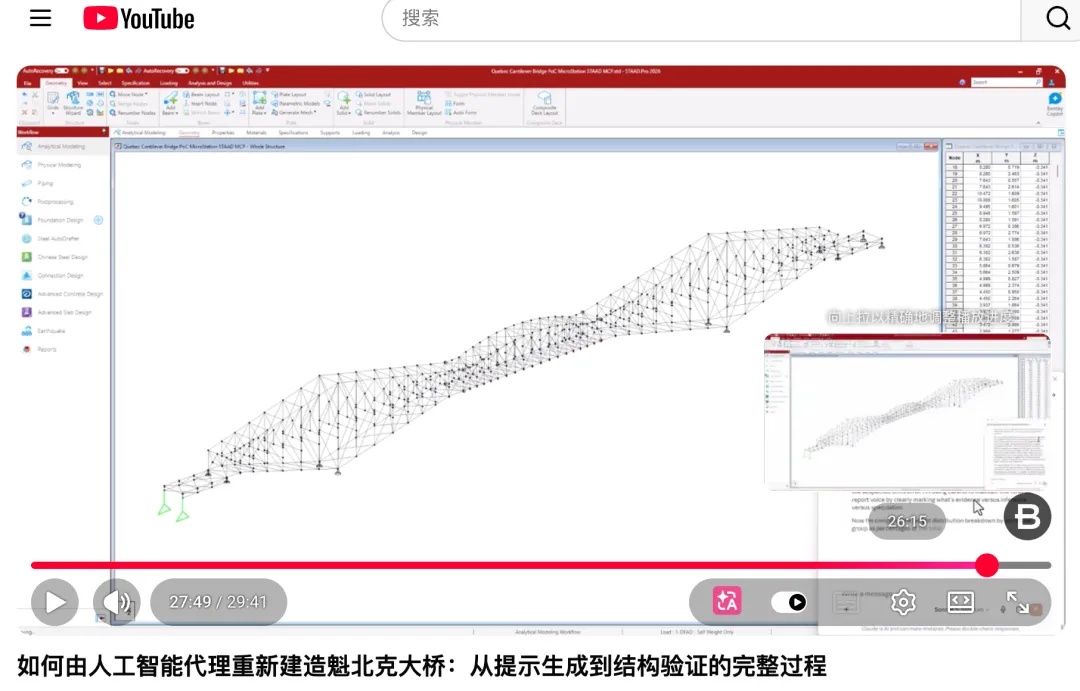The height and width of the screenshot is (691, 1080).
Task: Click the plus icon beside Foundation Design
Action: click(x=98, y=220)
